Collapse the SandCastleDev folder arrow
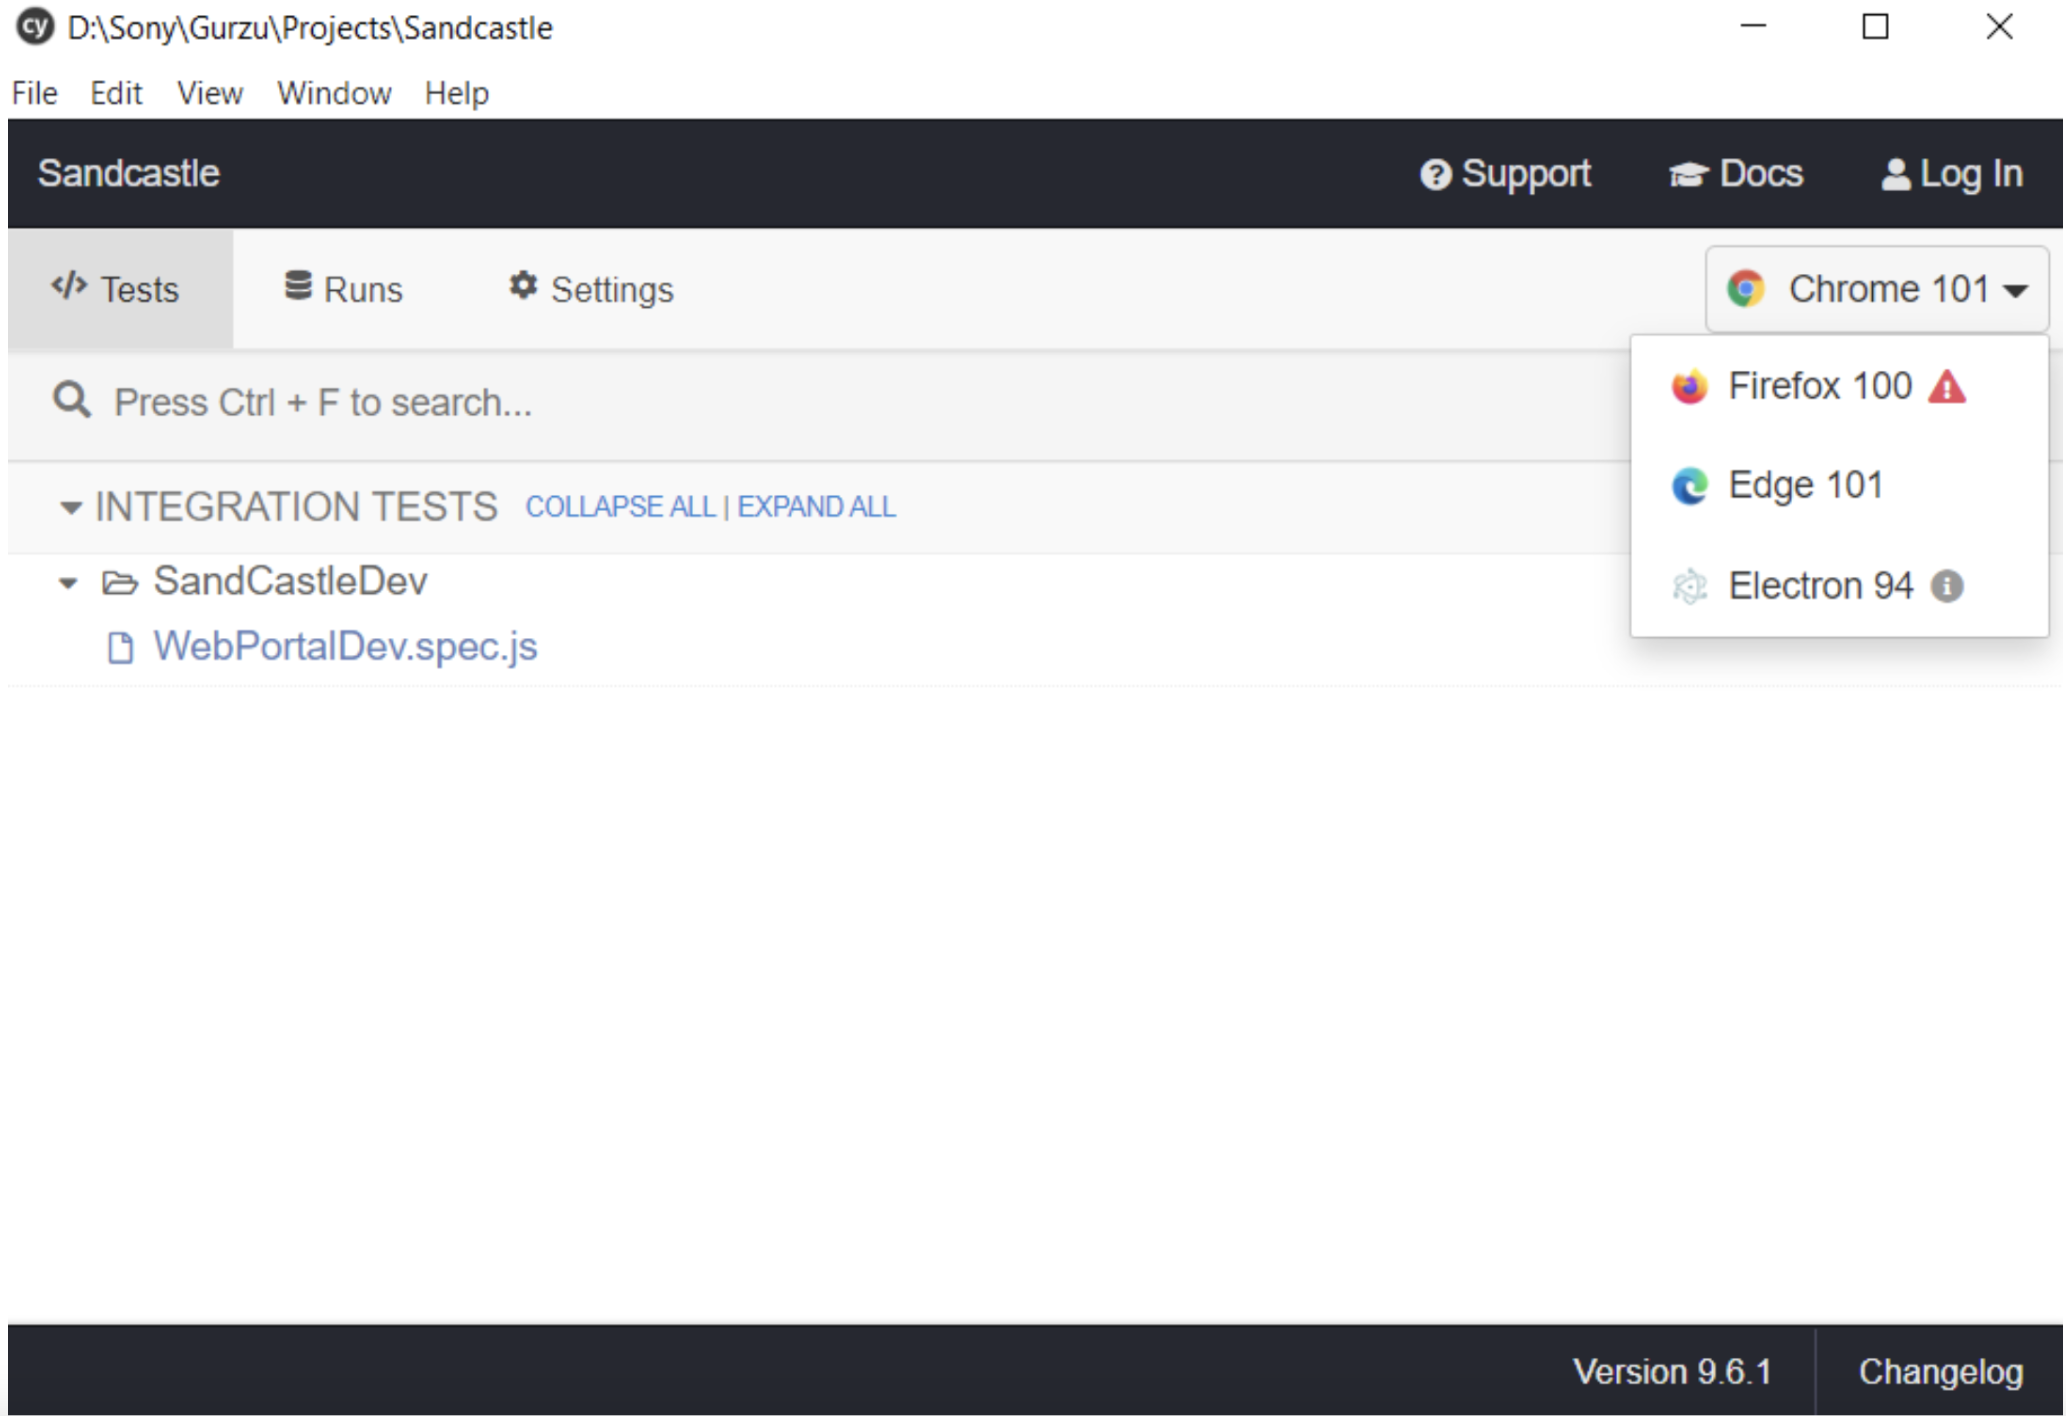This screenshot has height=1416, width=2066. point(68,583)
